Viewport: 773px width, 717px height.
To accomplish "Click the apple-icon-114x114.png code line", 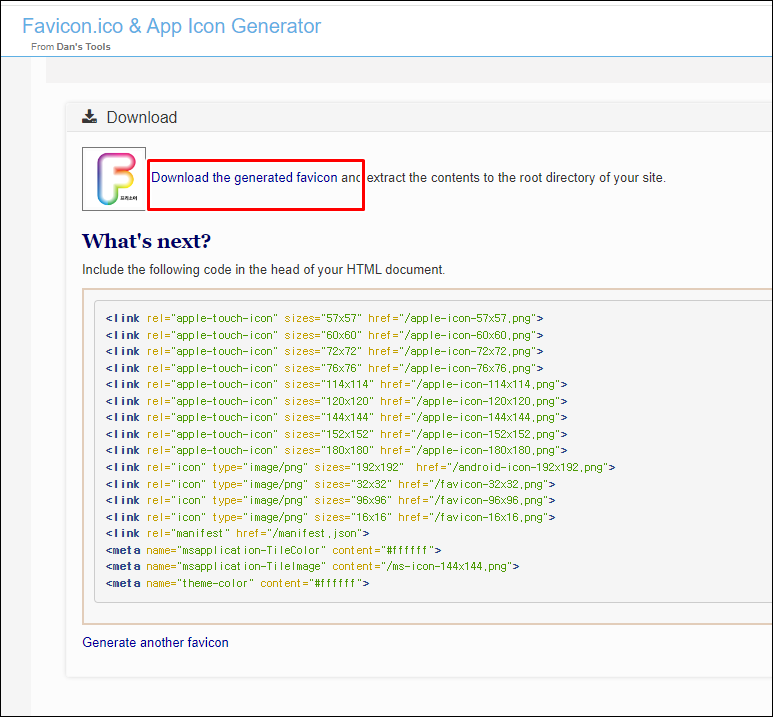I will click(336, 385).
